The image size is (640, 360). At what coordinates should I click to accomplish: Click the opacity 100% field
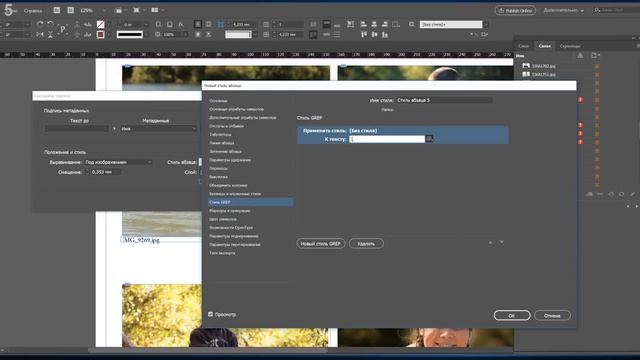[172, 35]
